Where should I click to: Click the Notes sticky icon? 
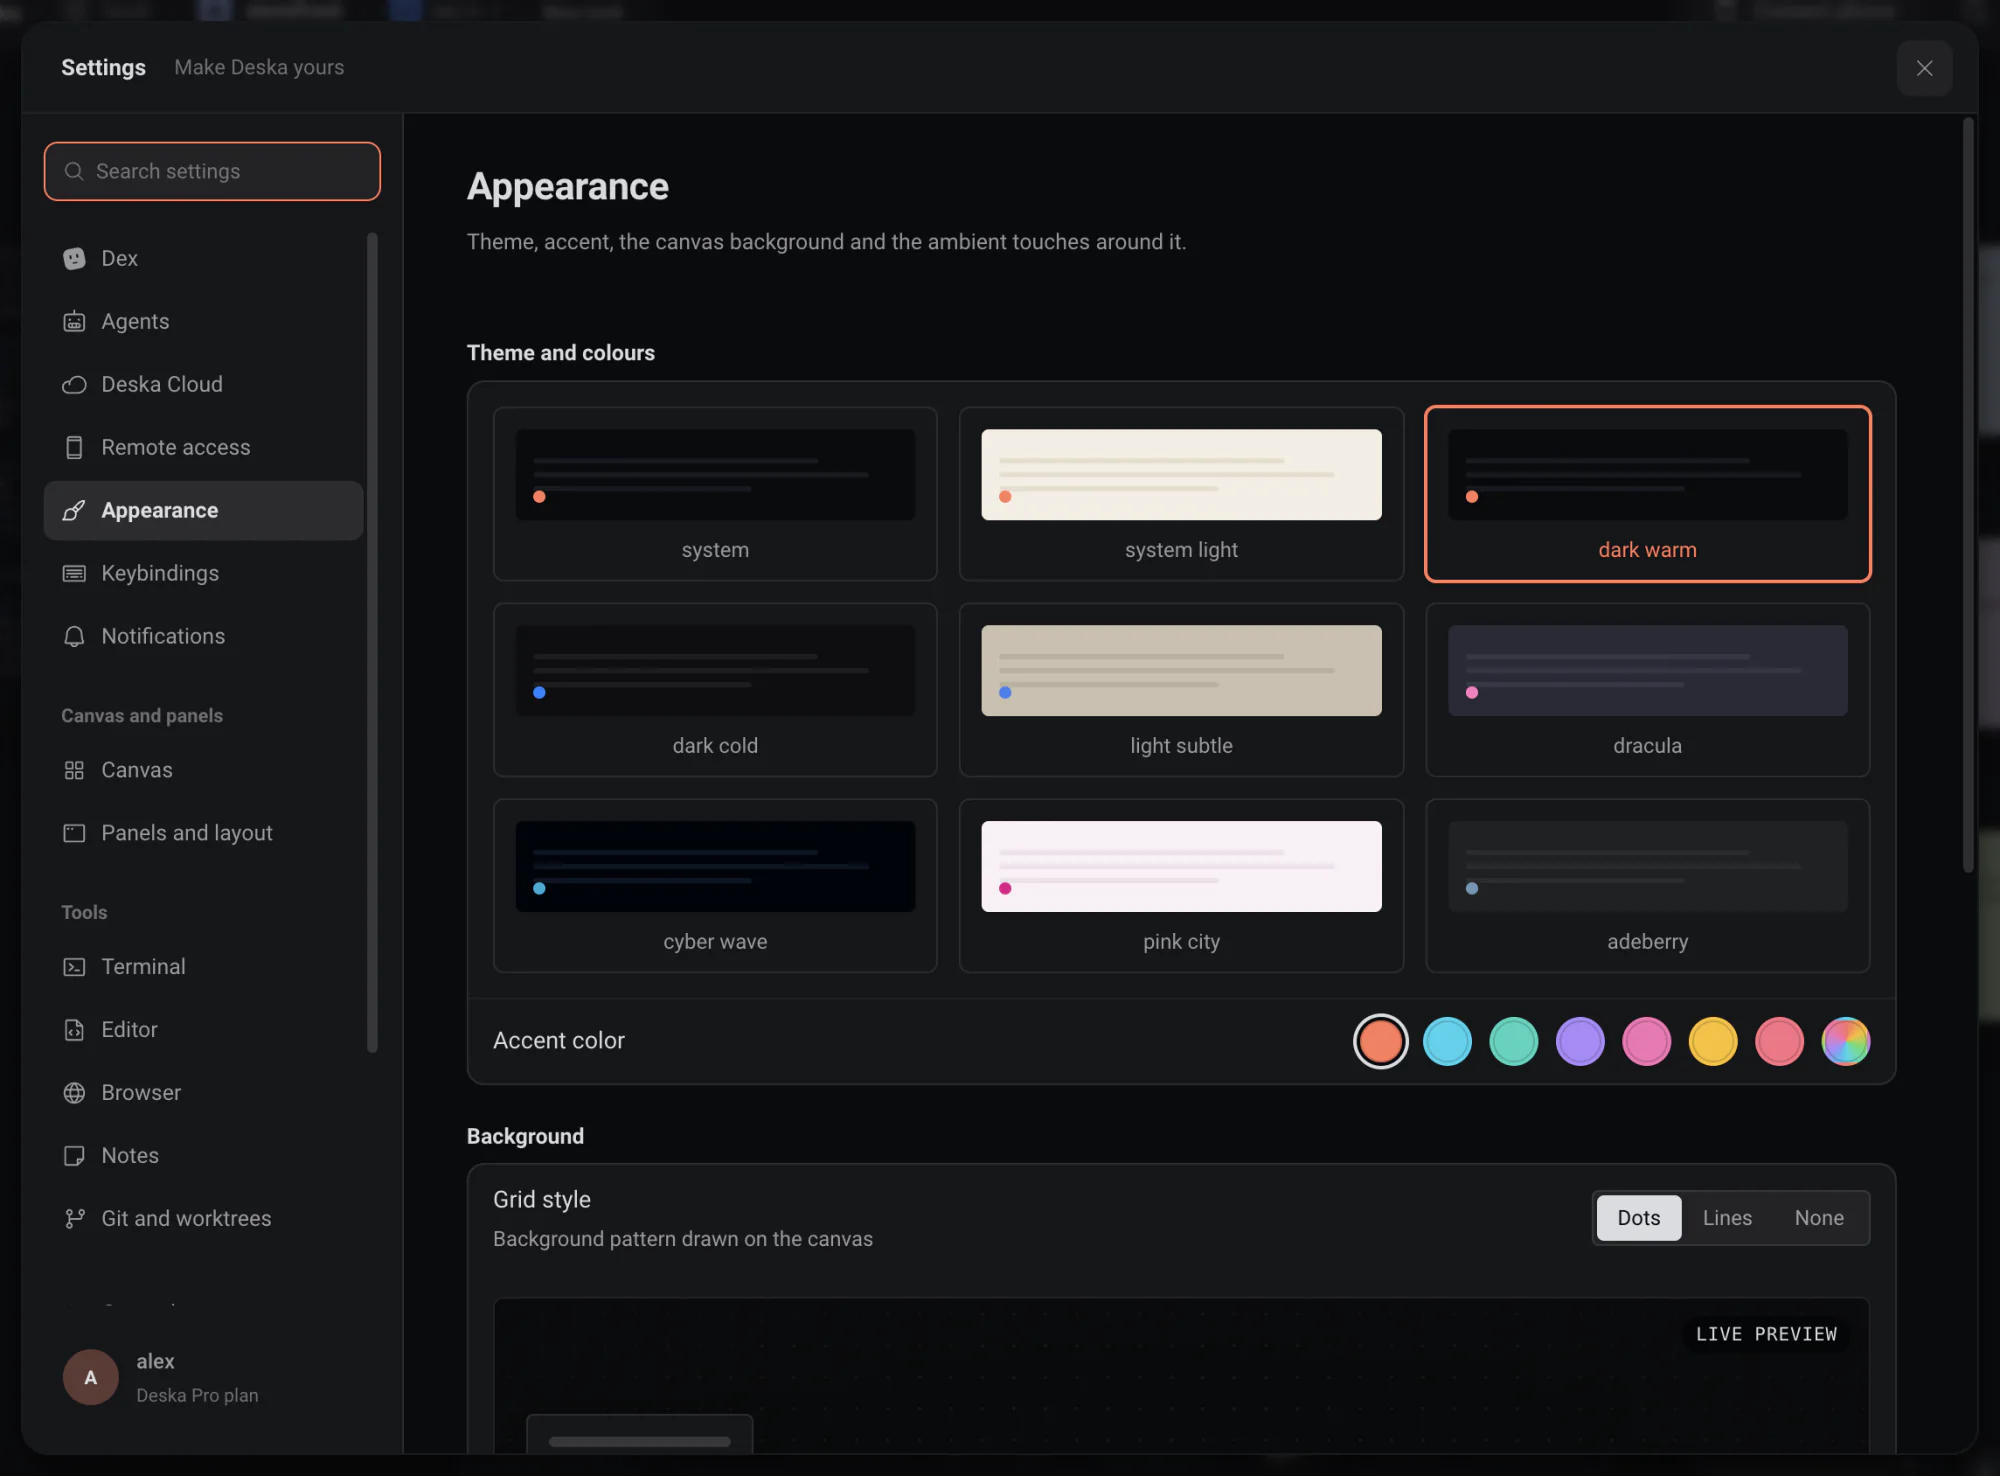[x=74, y=1156]
